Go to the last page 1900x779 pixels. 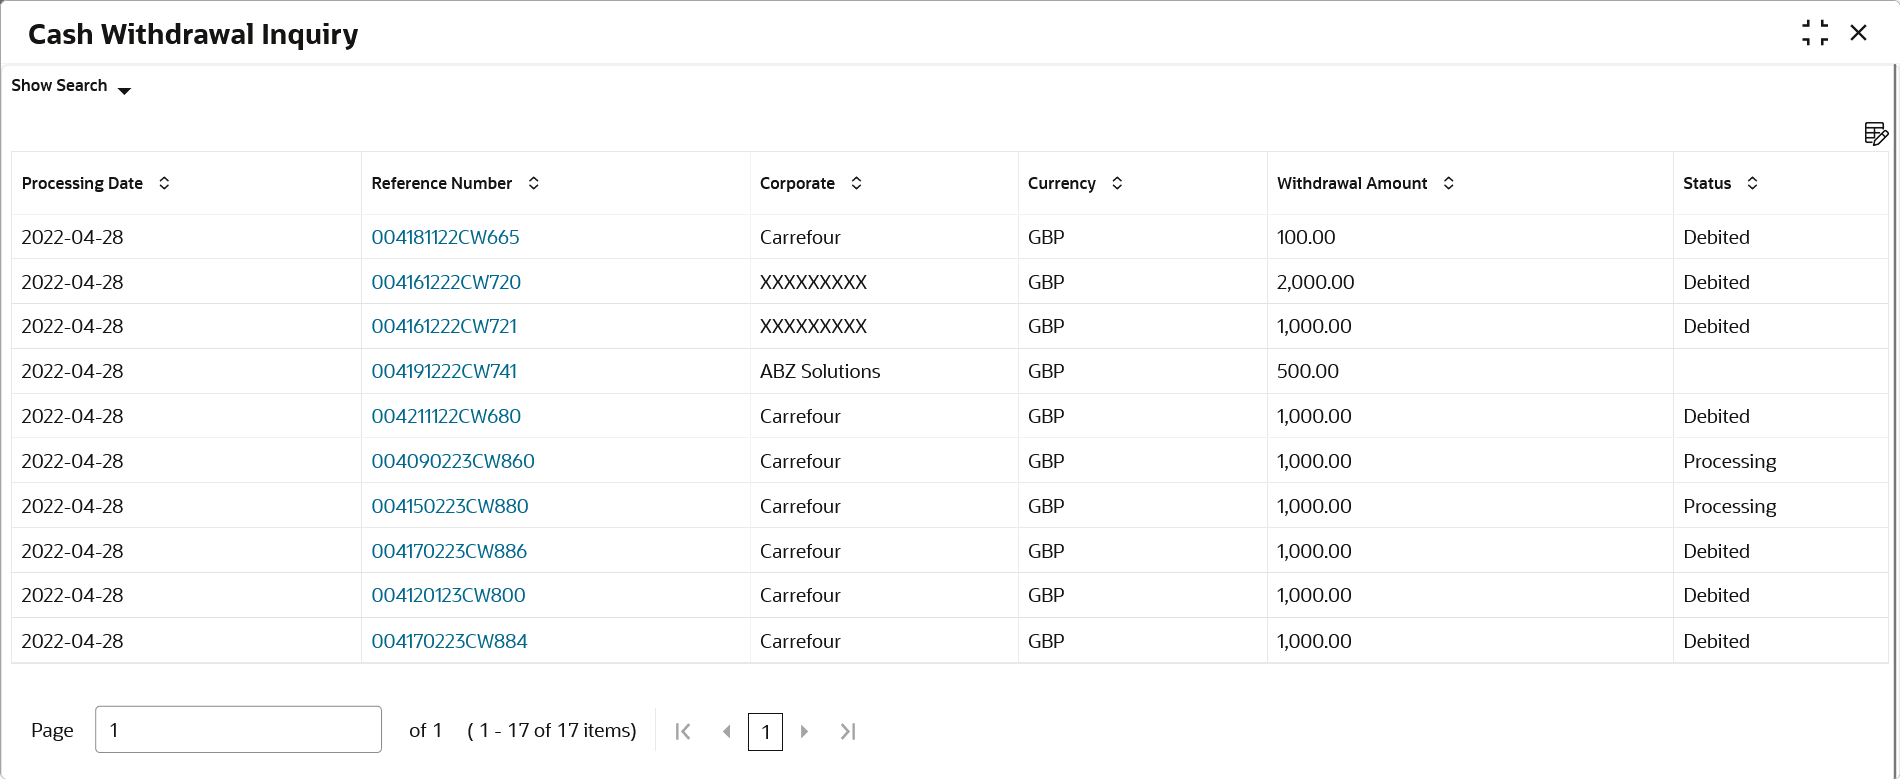click(x=848, y=731)
